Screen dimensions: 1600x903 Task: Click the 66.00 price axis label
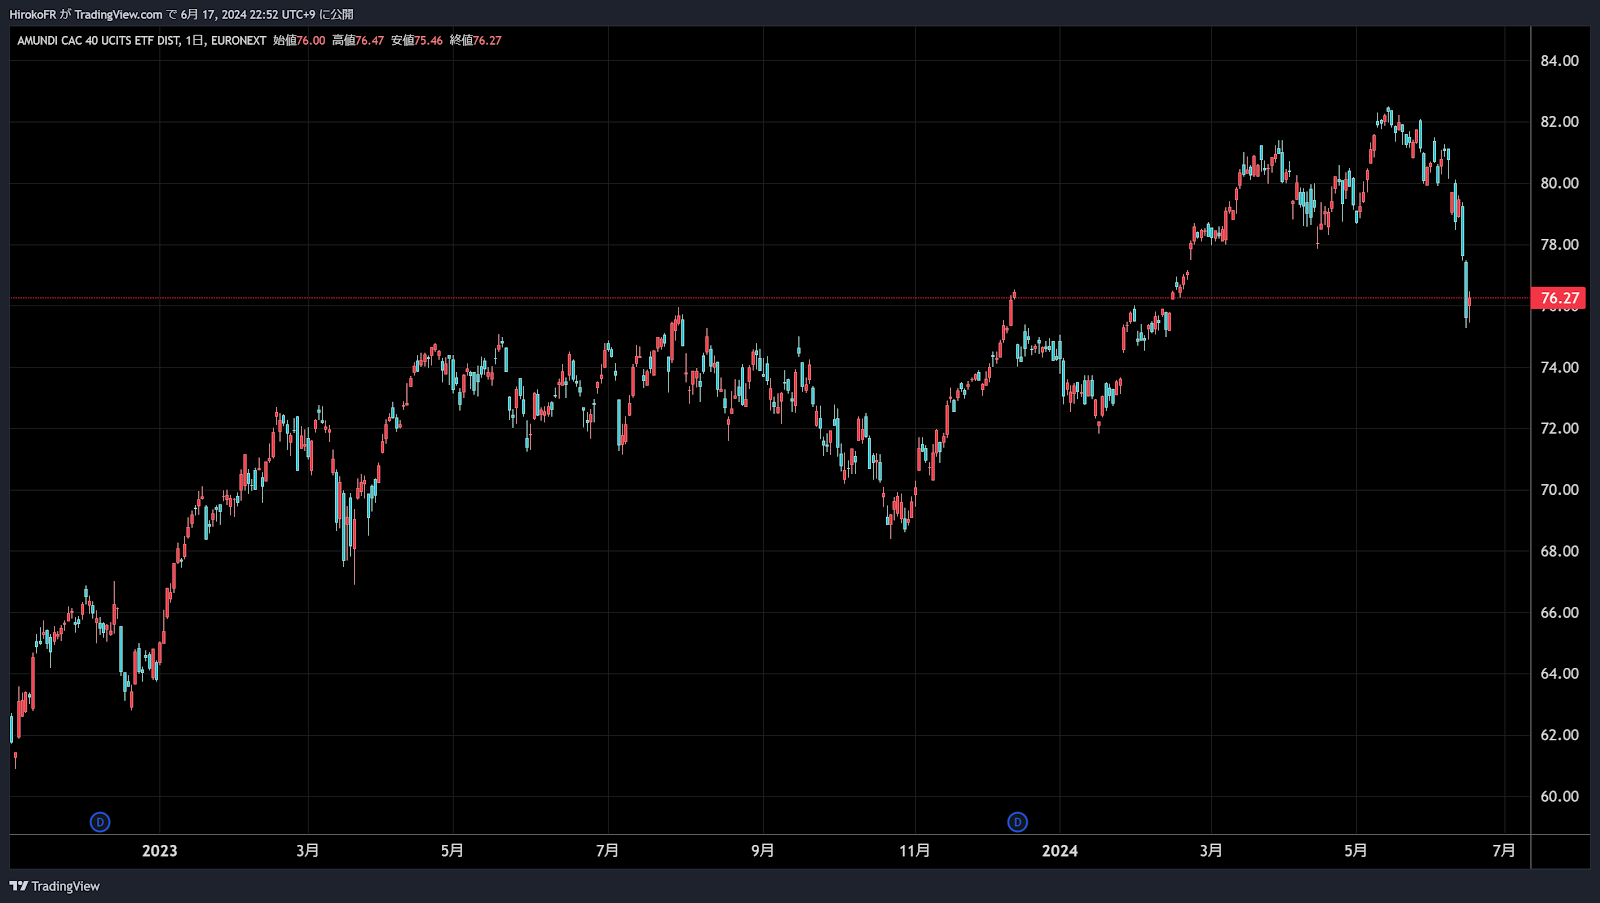click(1559, 612)
